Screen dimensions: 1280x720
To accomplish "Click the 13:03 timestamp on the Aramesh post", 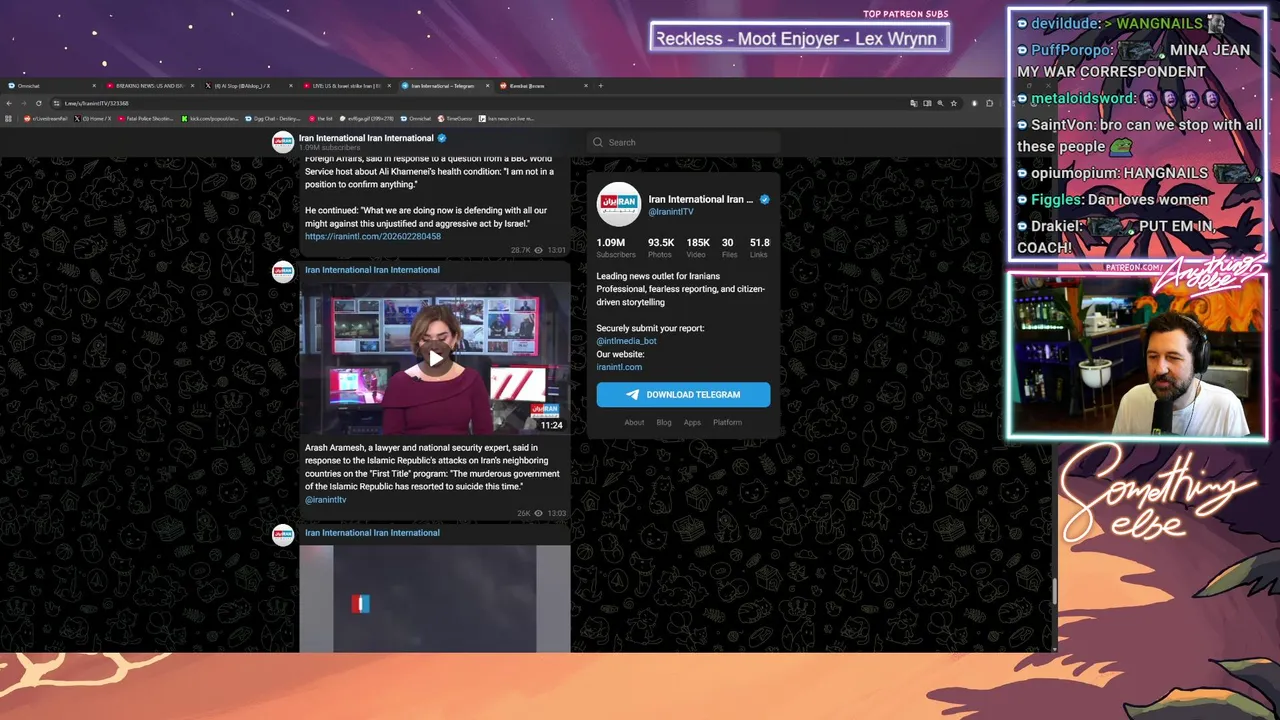I will [557, 513].
